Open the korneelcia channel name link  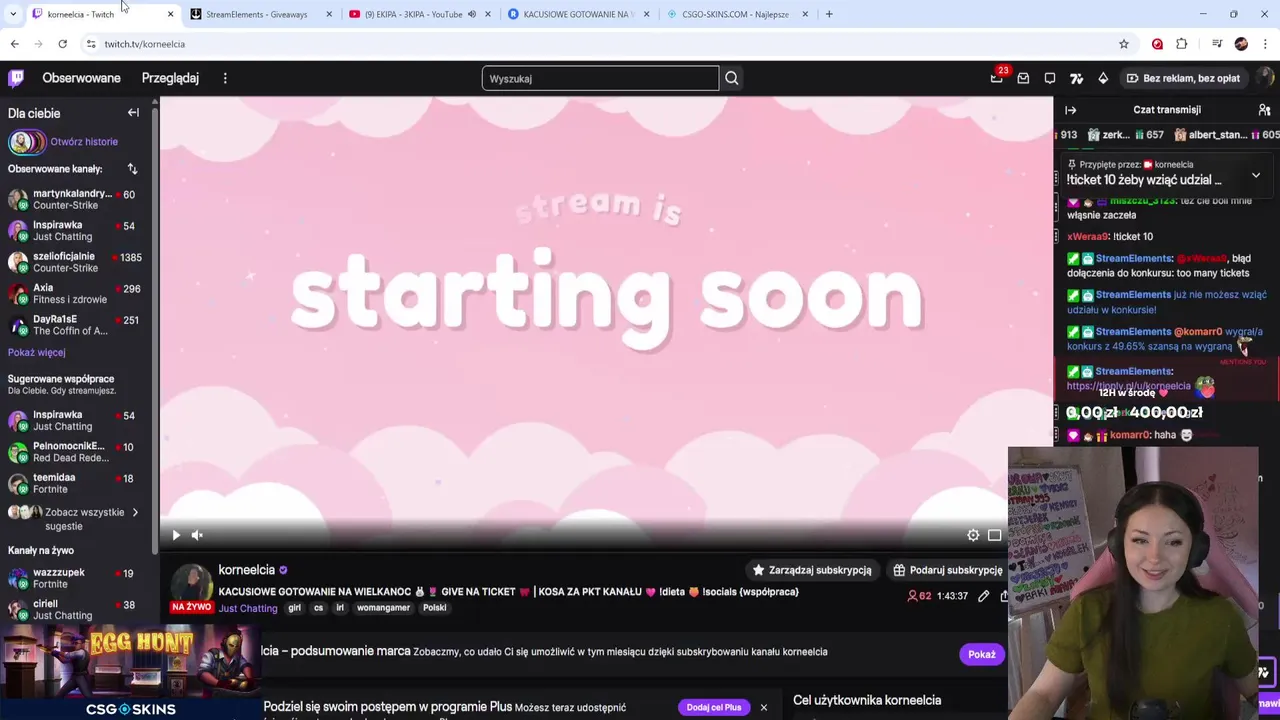tap(247, 570)
